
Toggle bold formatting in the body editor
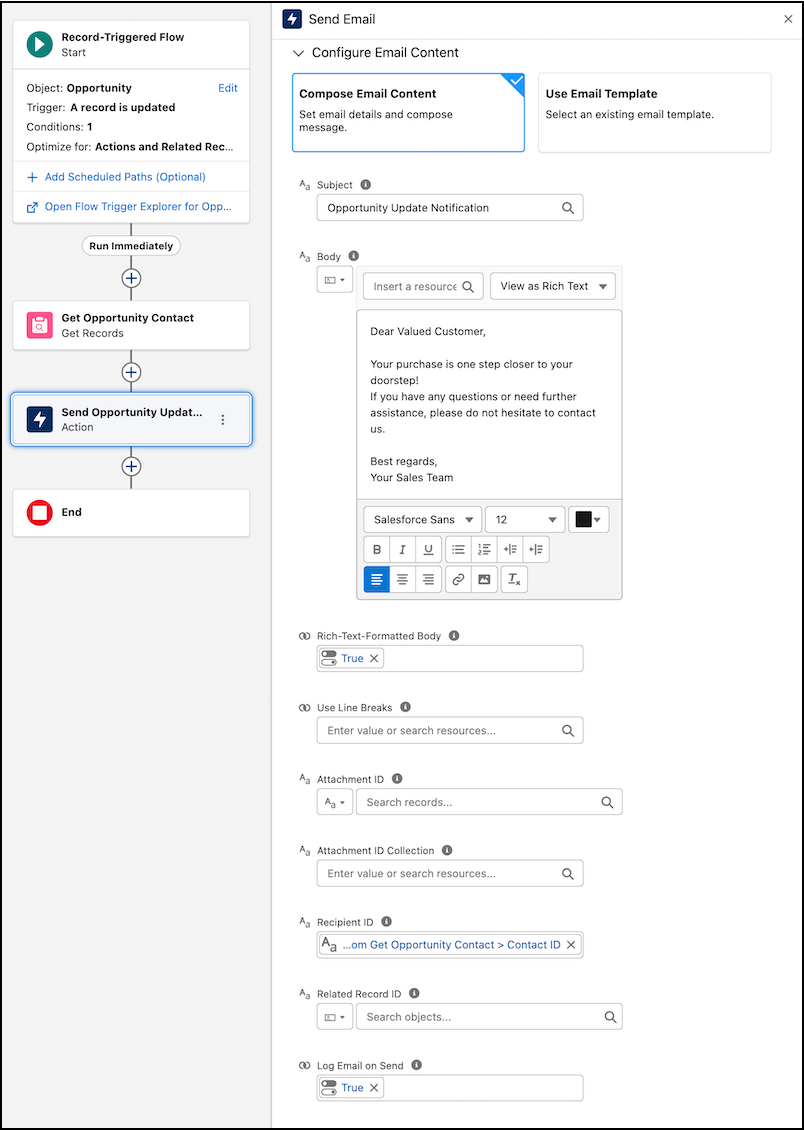(x=377, y=549)
